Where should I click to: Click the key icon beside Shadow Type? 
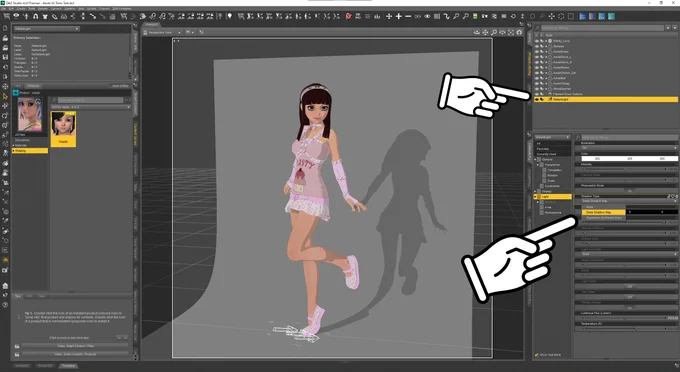point(670,196)
